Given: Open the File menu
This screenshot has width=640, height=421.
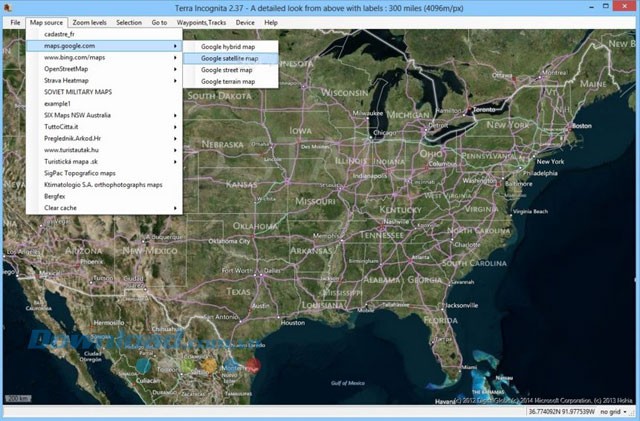Looking at the screenshot, I should point(15,21).
